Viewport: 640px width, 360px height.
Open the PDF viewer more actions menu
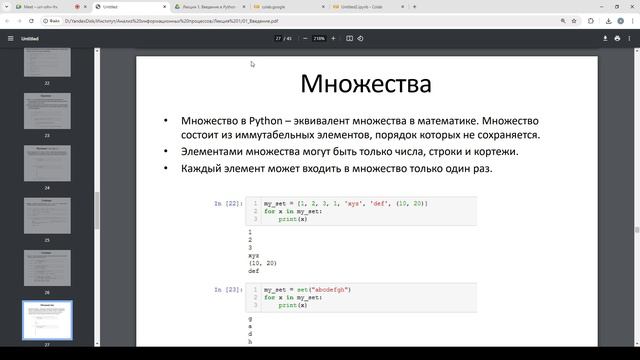(x=629, y=38)
